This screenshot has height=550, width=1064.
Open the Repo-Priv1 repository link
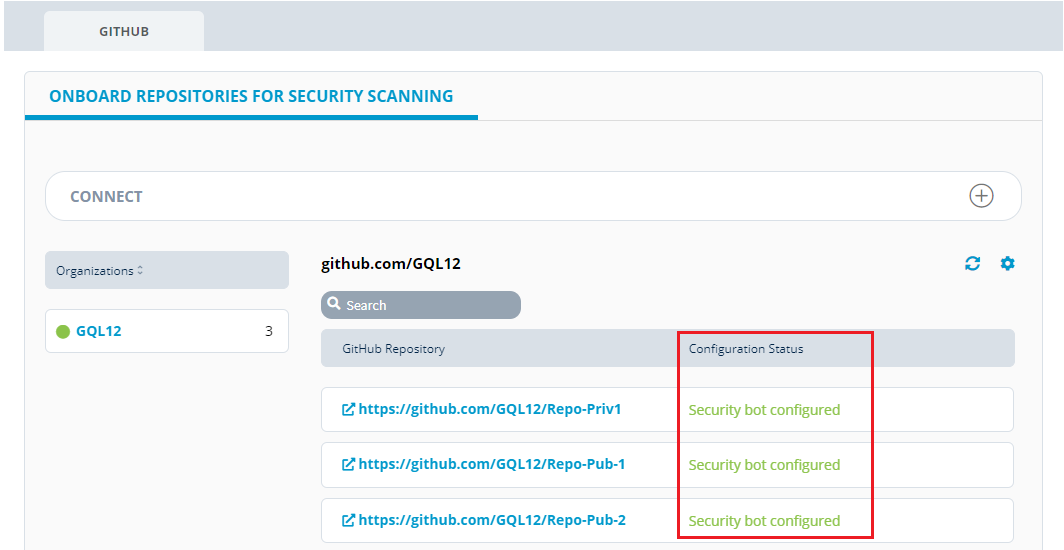(490, 409)
